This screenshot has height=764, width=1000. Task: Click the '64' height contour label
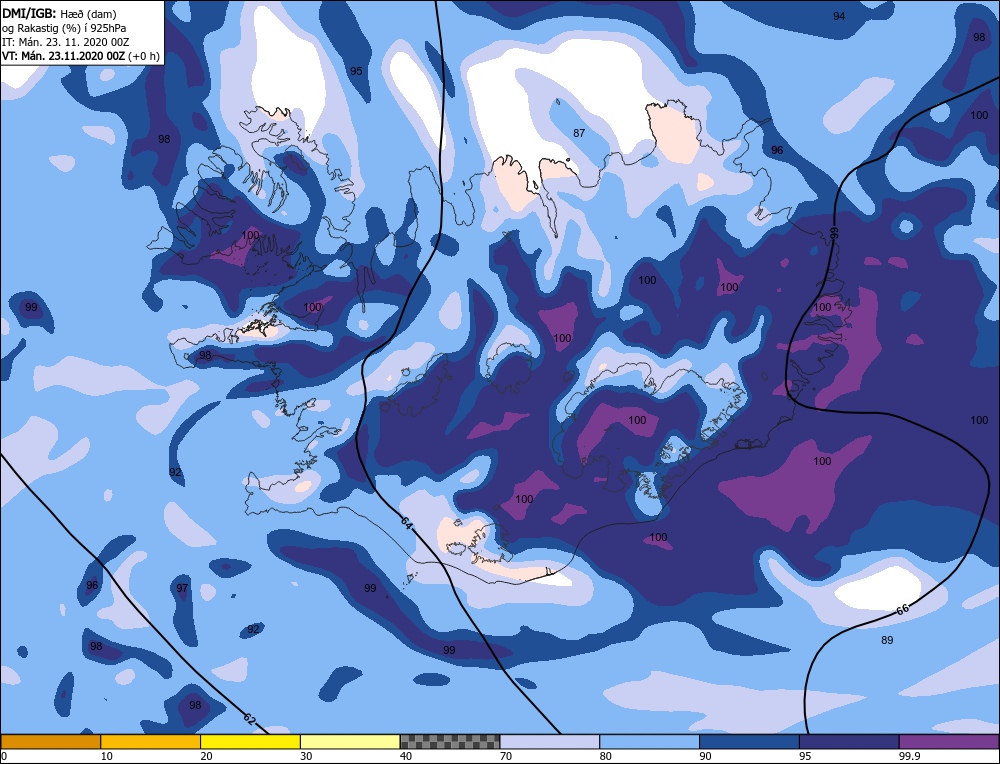pos(407,522)
